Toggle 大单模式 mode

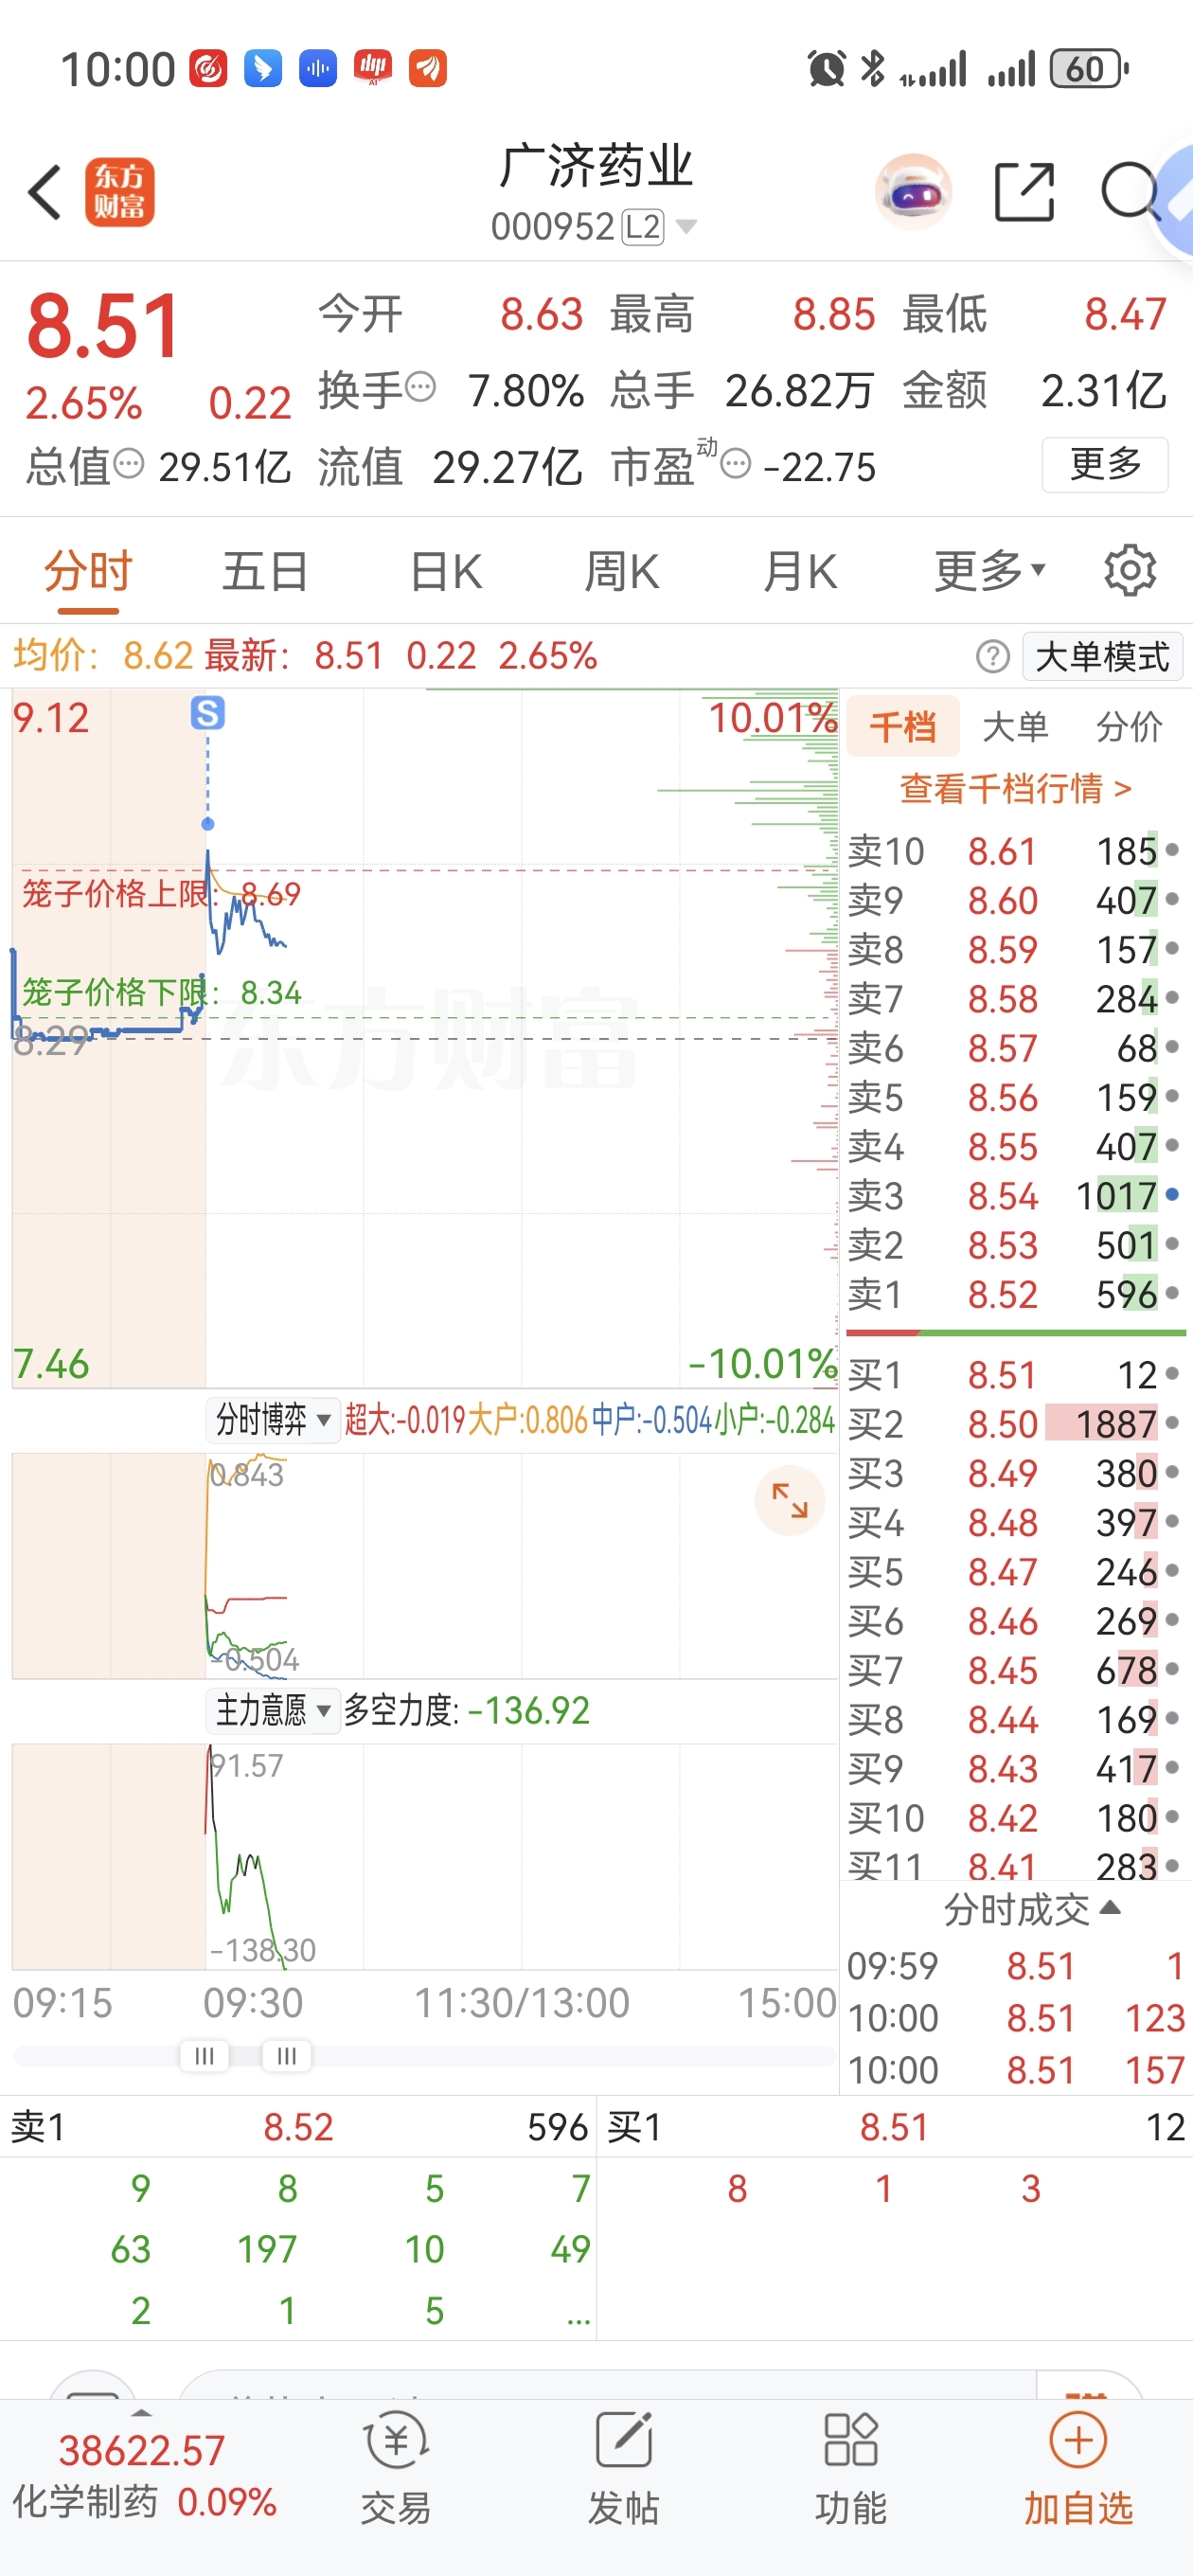point(1102,657)
